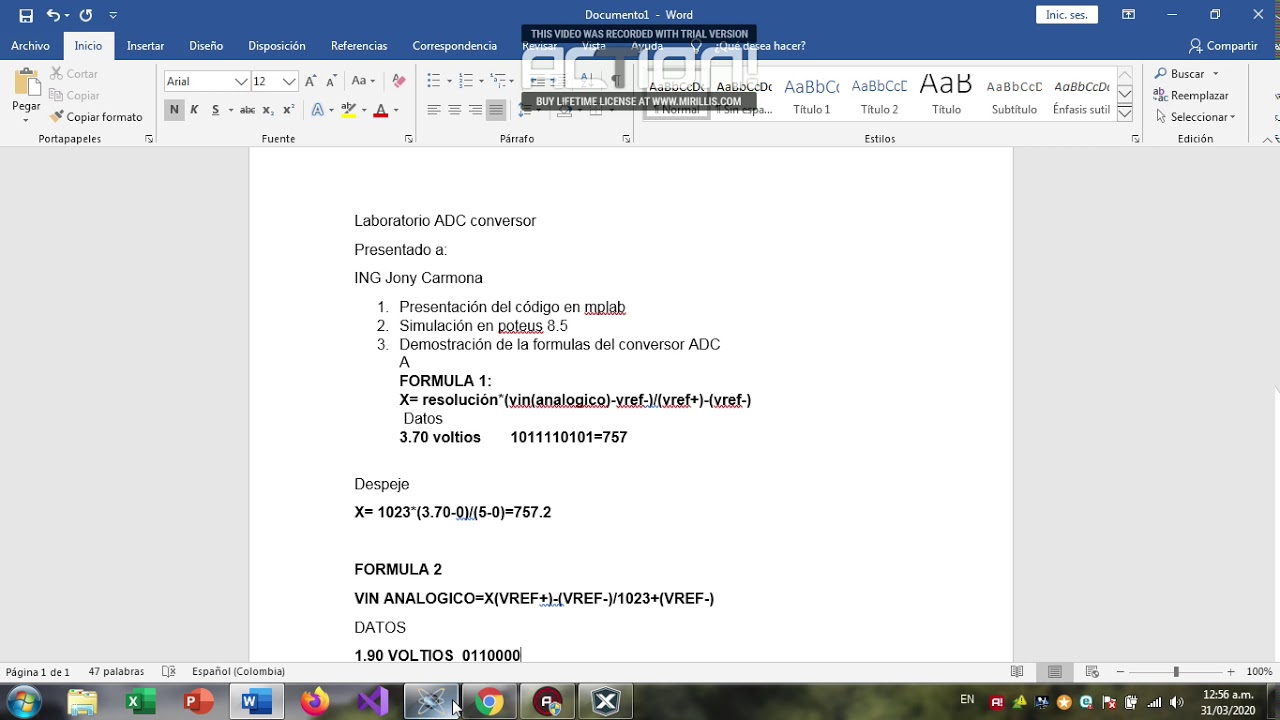Apply yellow text highlight color
This screenshot has height=720, width=1280.
click(348, 110)
